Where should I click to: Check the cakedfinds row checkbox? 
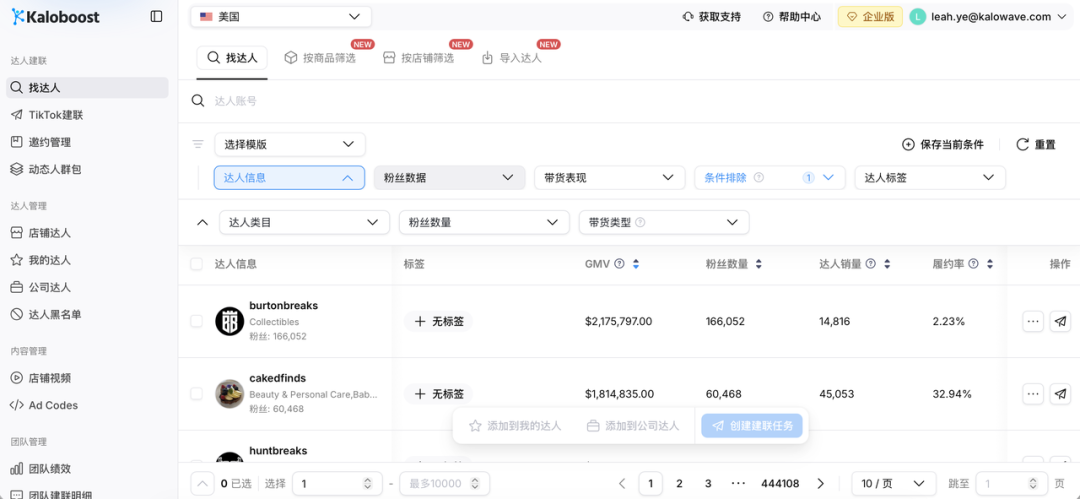(x=197, y=394)
